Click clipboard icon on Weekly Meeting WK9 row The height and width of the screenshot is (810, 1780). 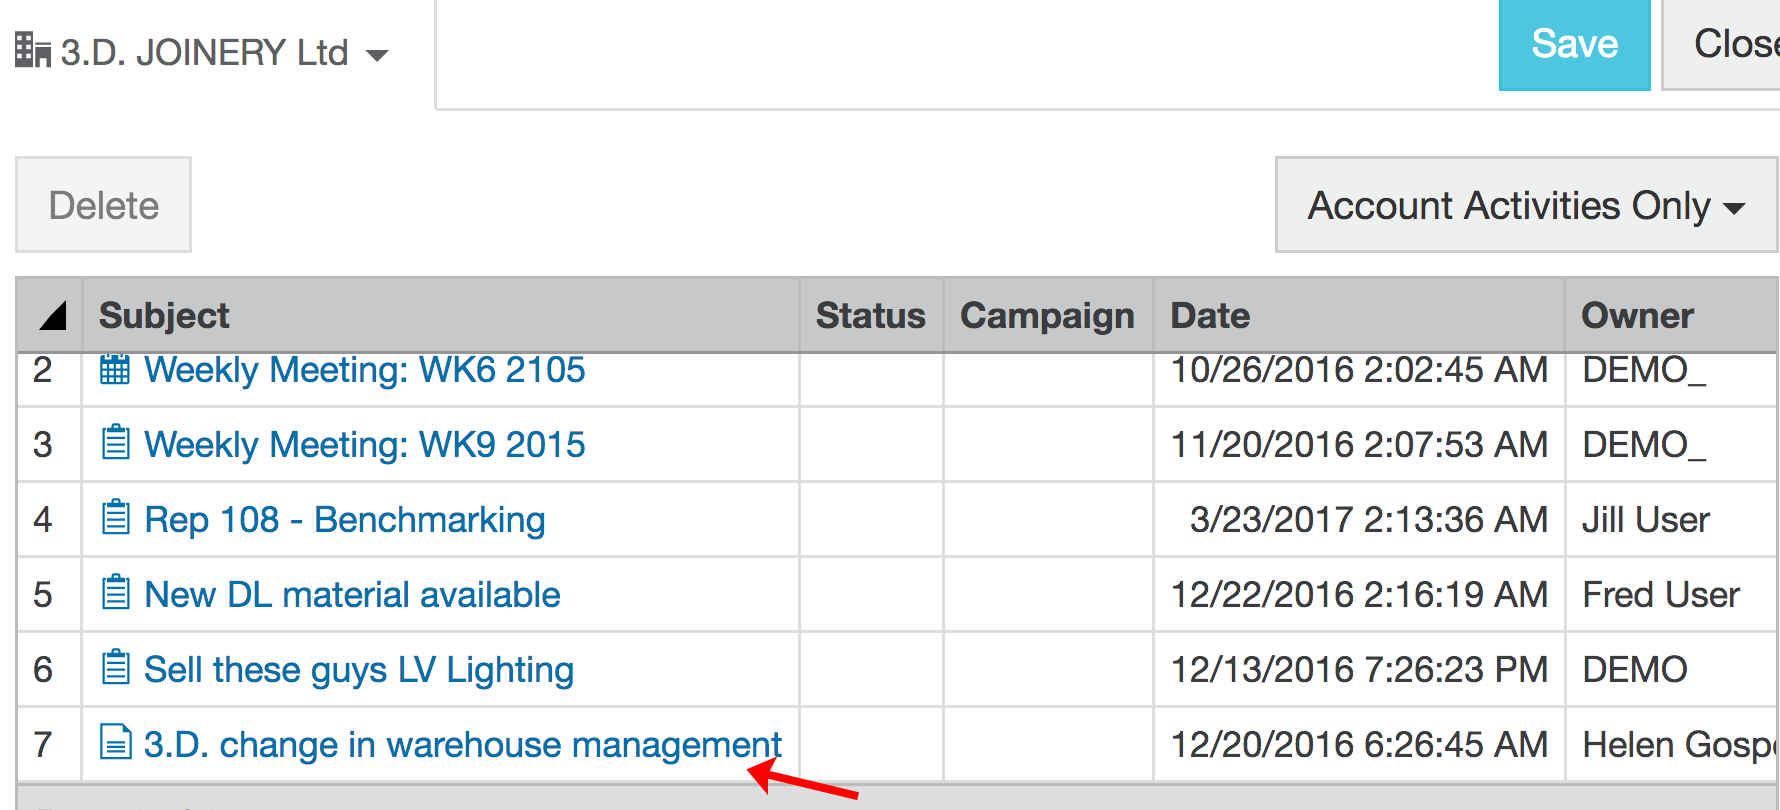click(116, 443)
